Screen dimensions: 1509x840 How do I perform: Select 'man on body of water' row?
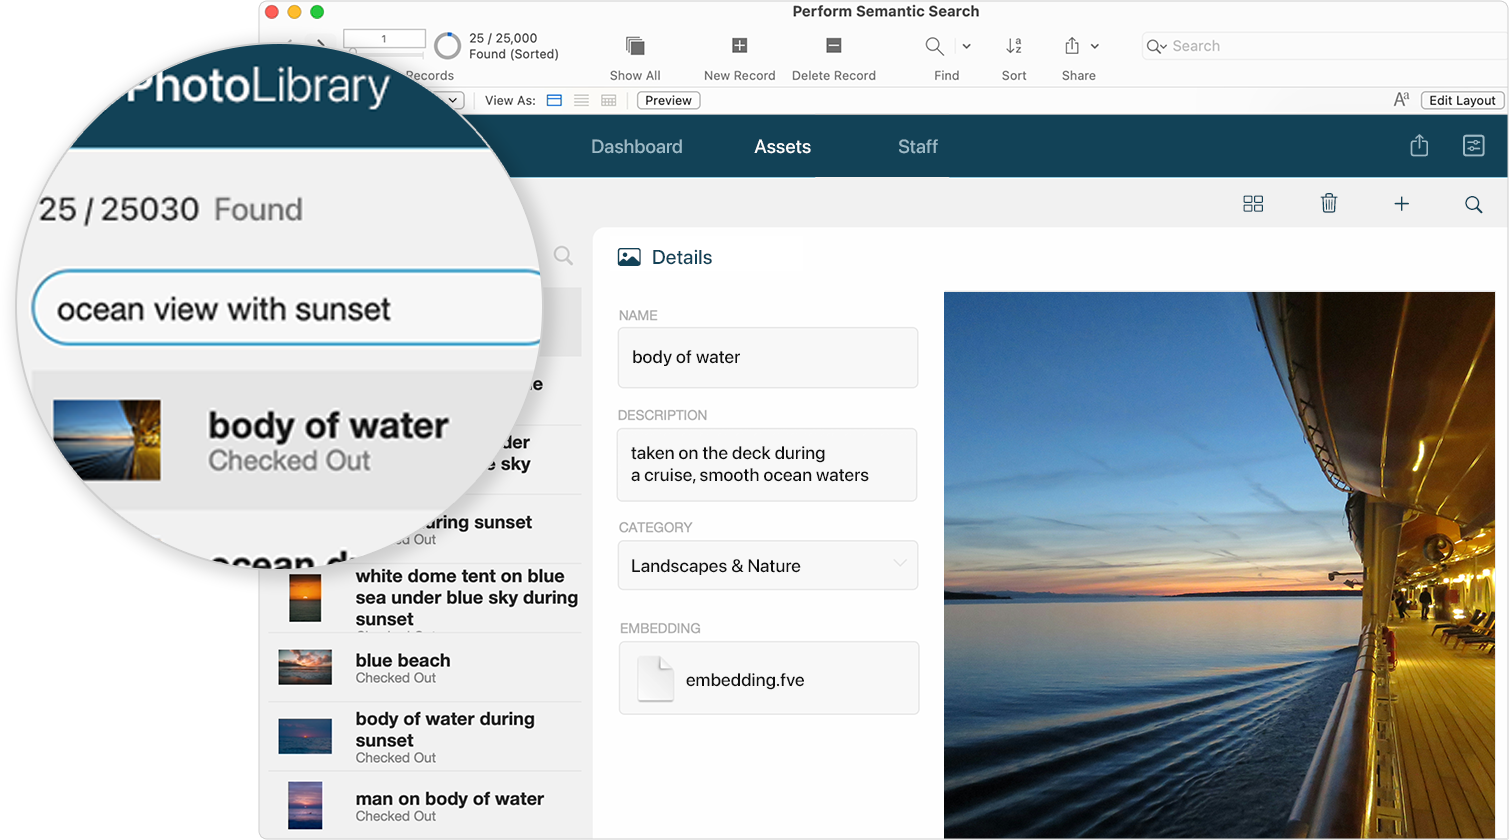[x=425, y=806]
